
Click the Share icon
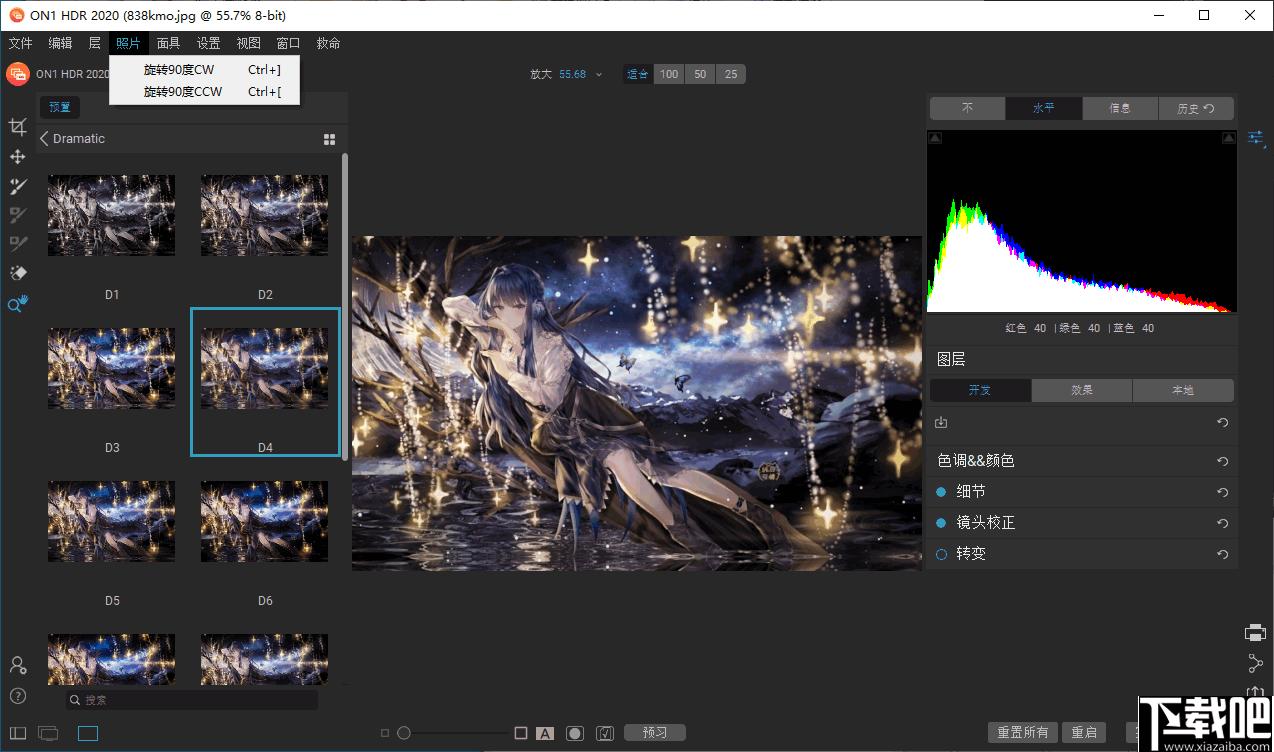click(x=1256, y=663)
